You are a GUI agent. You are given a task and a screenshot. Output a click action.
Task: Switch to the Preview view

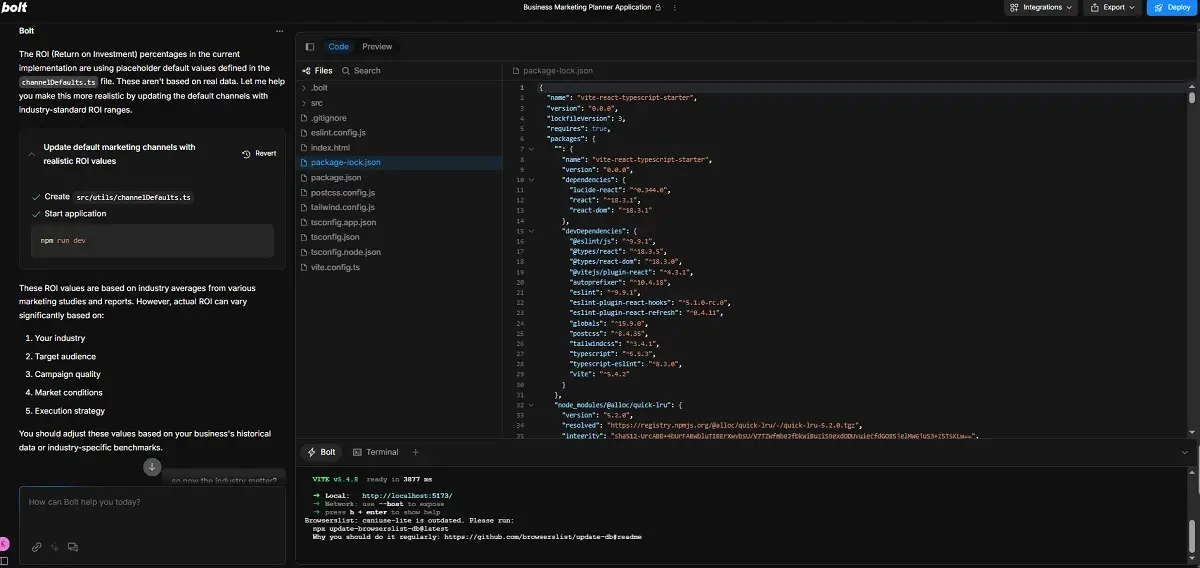[x=377, y=47]
